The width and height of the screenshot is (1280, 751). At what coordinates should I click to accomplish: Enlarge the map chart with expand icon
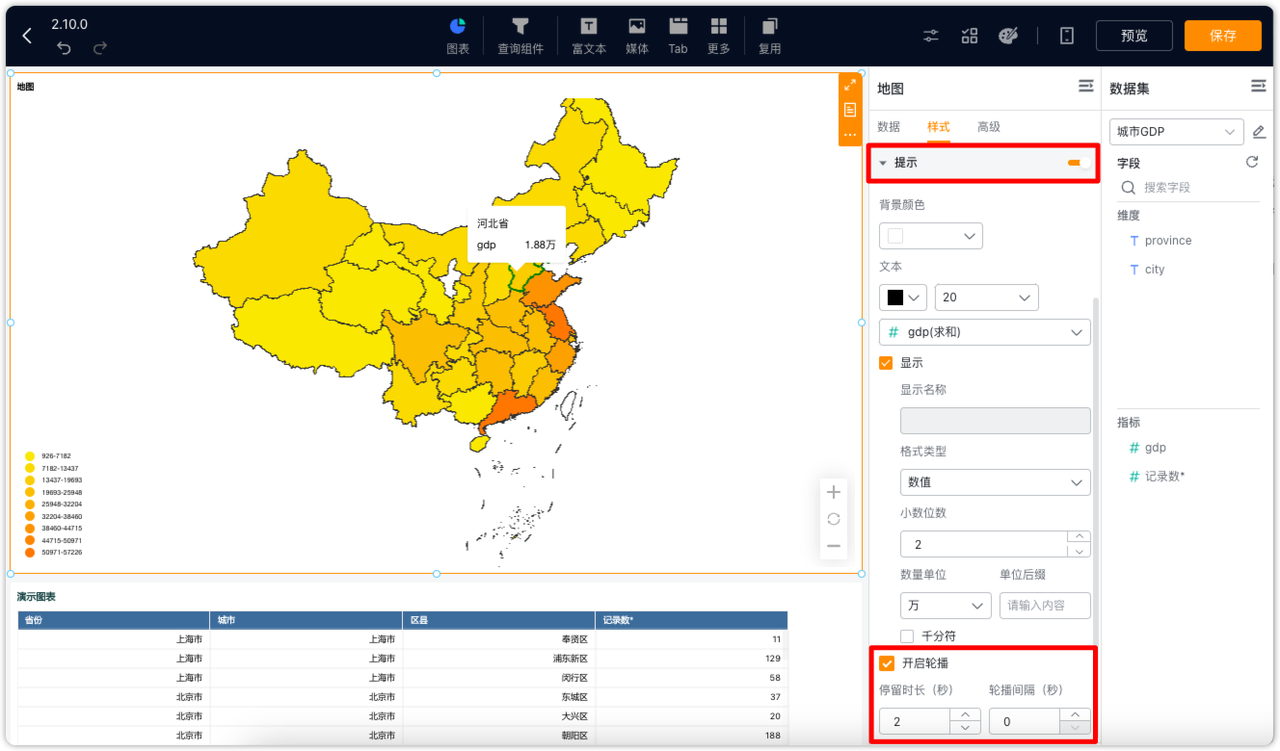click(x=850, y=85)
